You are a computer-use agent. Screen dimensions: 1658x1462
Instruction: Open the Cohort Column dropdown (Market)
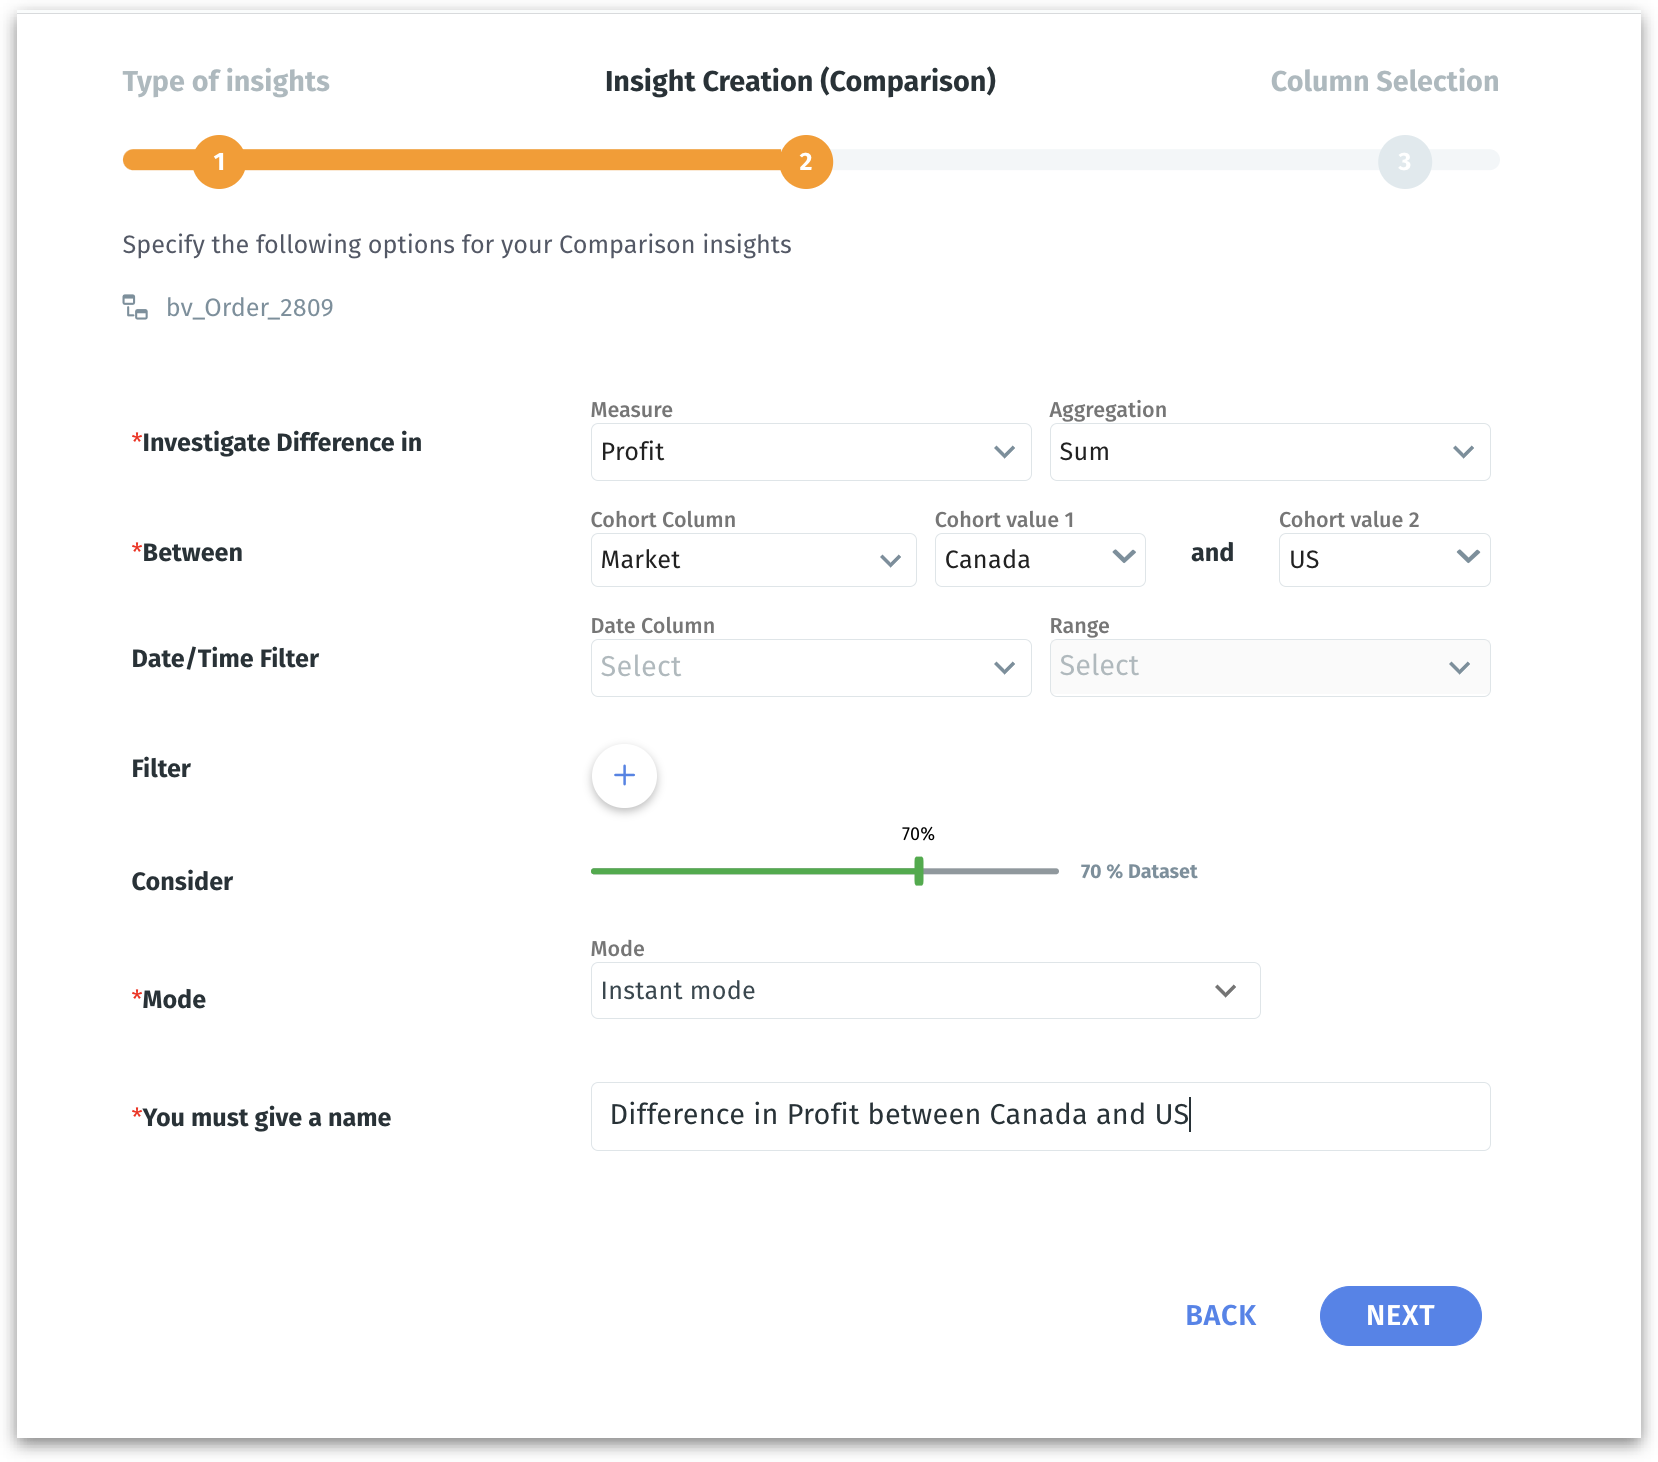point(753,560)
